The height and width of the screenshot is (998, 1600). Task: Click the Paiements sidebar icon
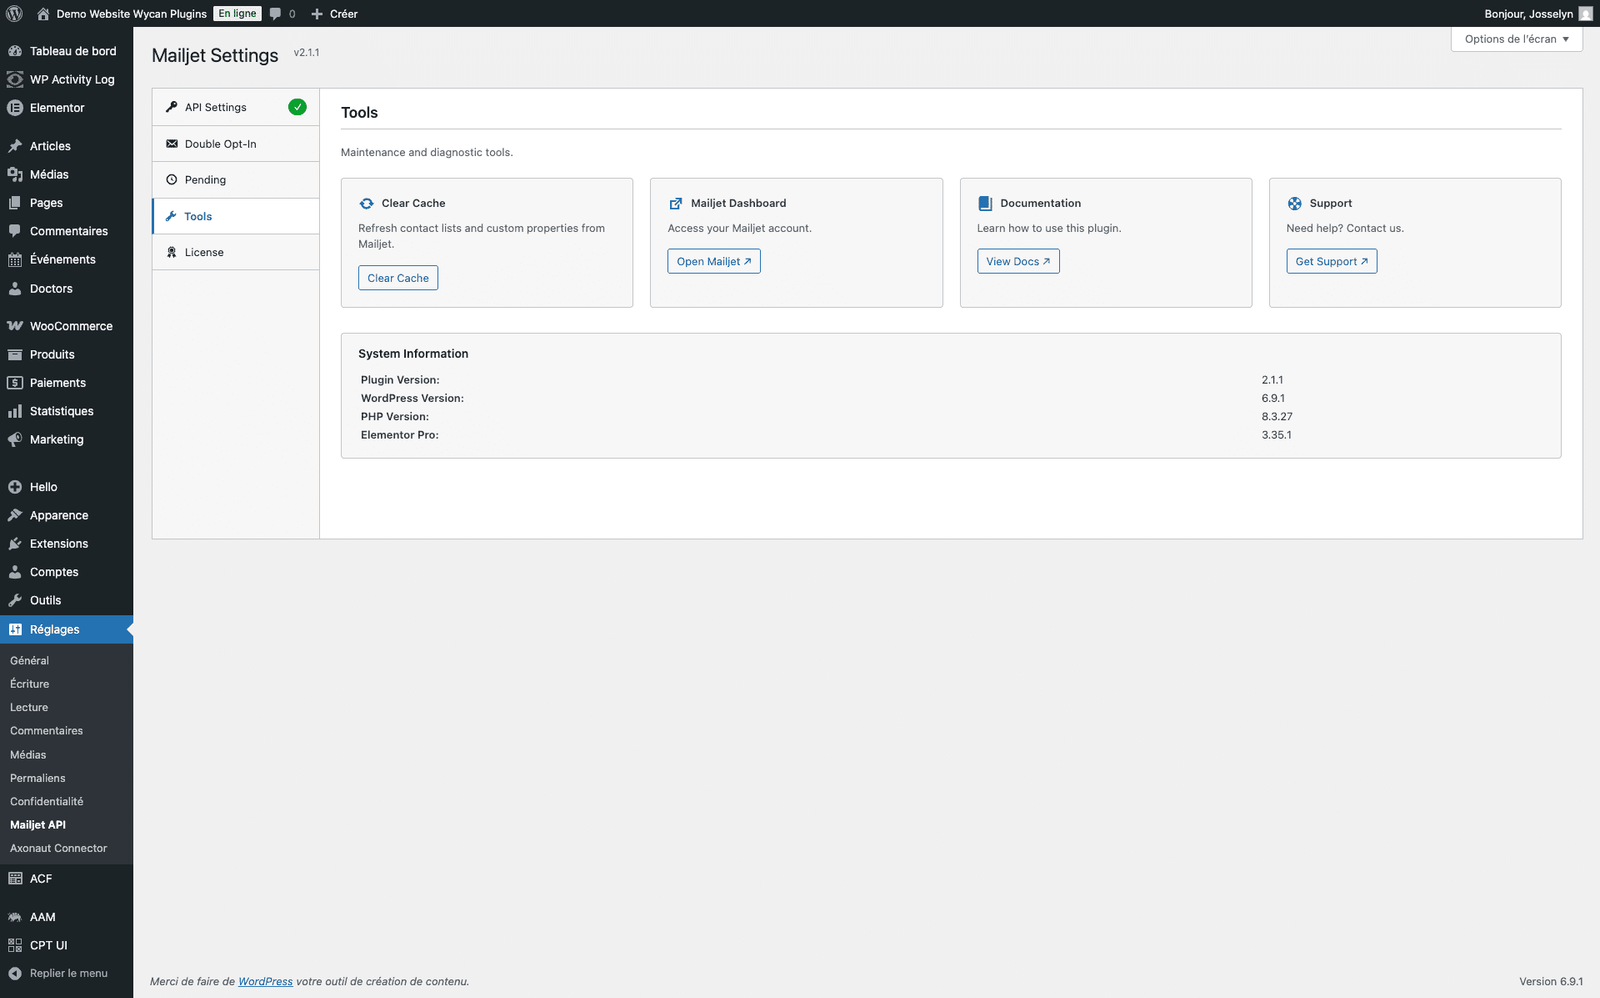(15, 382)
